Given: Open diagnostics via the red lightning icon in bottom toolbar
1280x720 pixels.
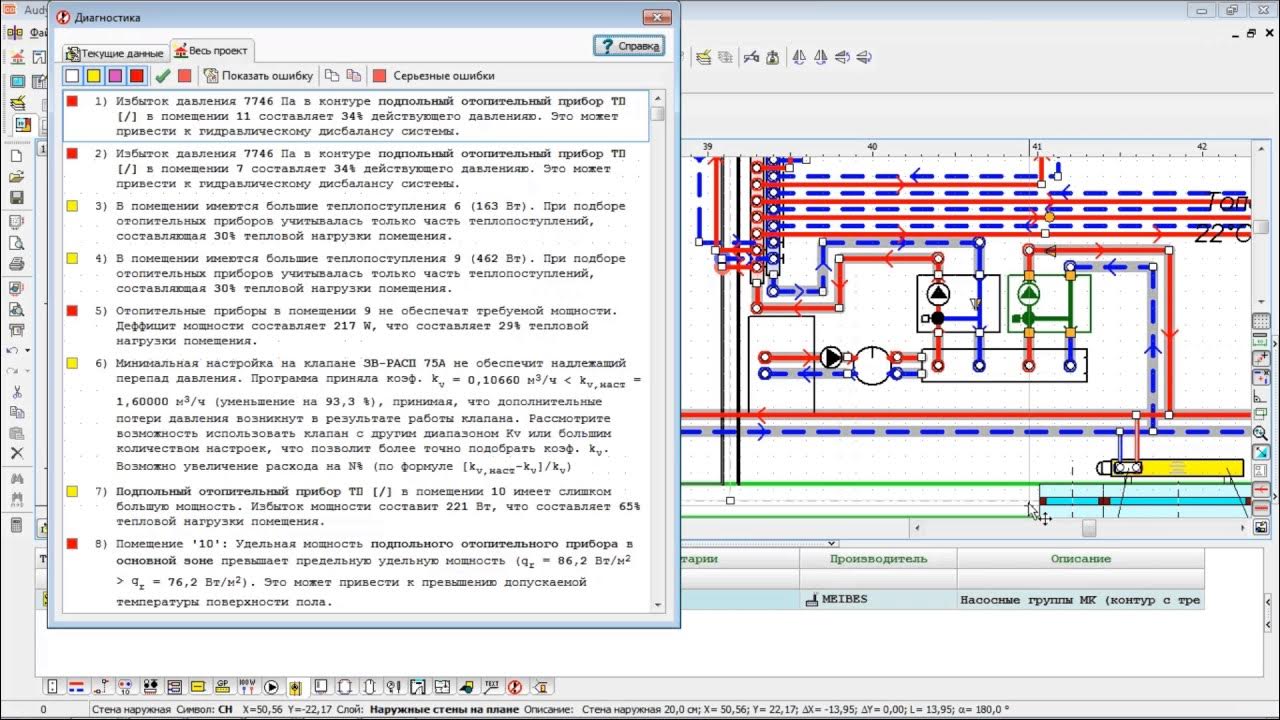Looking at the screenshot, I should pyautogui.click(x=515, y=687).
